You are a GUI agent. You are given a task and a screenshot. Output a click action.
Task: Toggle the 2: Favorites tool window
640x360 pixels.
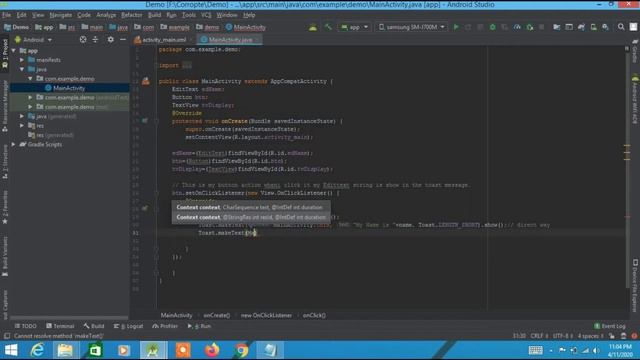[5, 207]
